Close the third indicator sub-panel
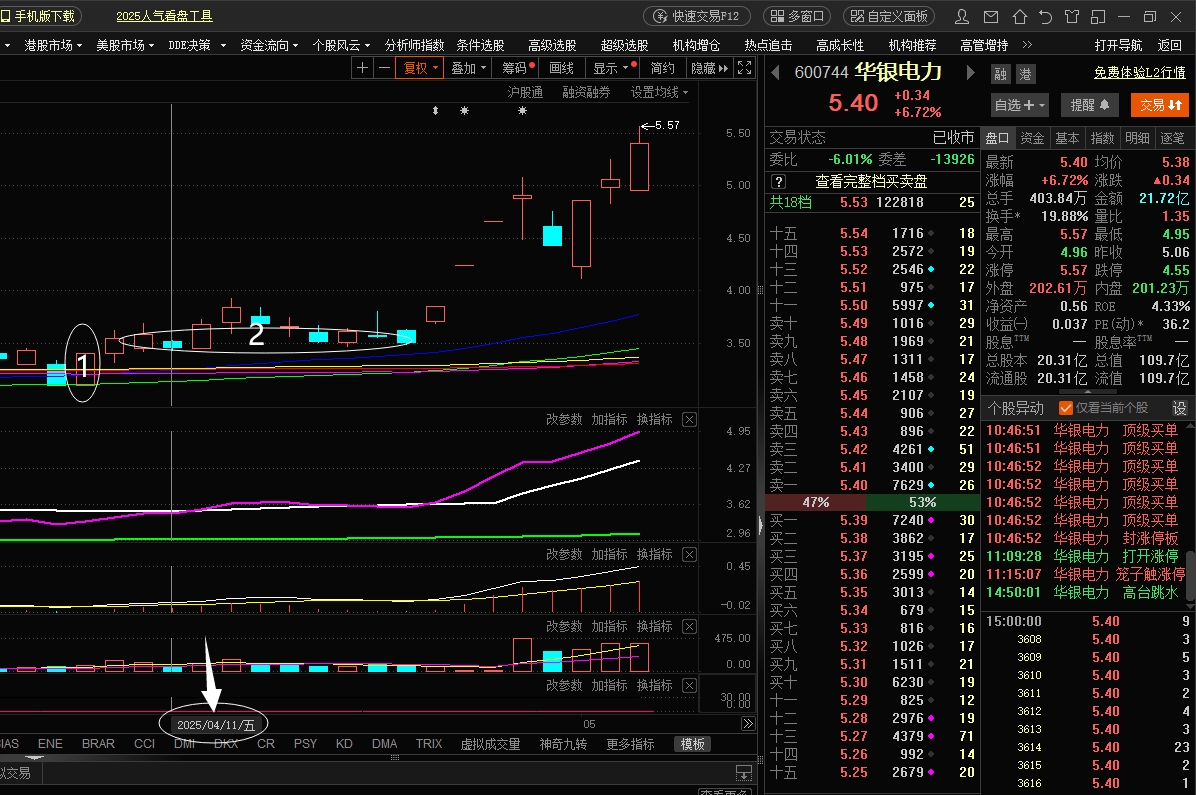1196x795 pixels. [689, 626]
